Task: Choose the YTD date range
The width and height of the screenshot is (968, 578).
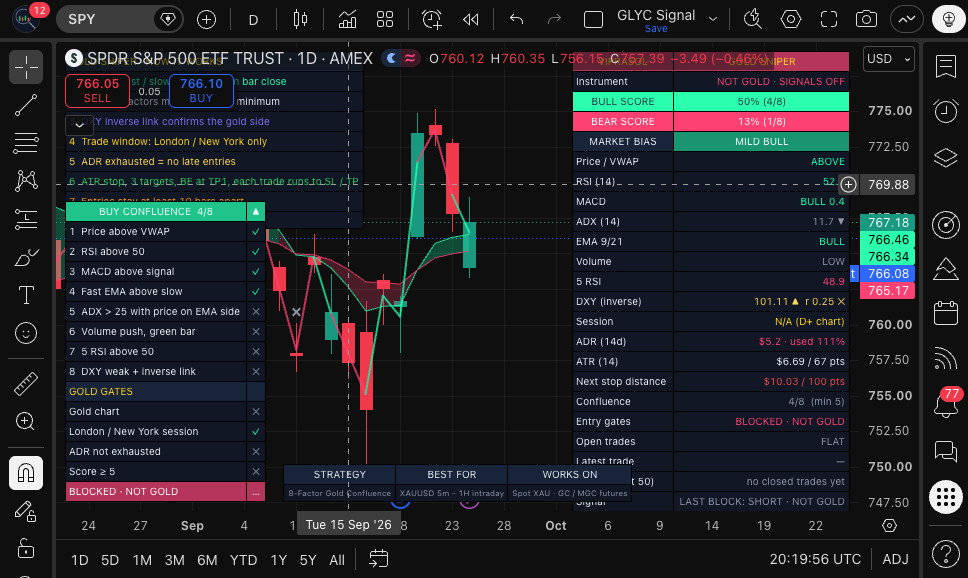Action: (x=243, y=560)
